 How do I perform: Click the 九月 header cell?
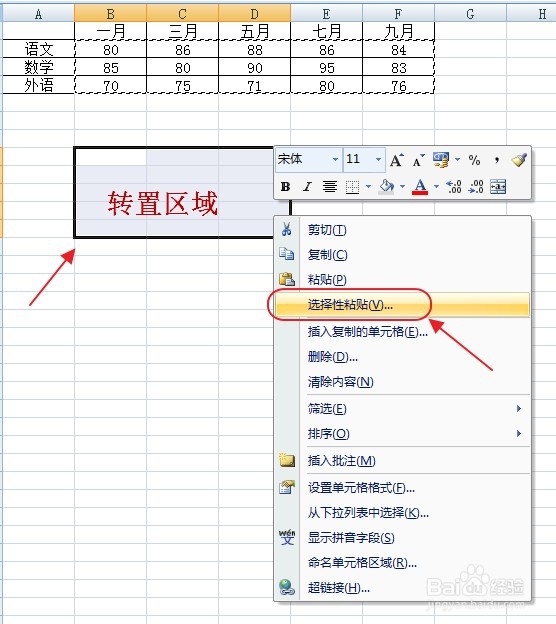pyautogui.click(x=398, y=31)
